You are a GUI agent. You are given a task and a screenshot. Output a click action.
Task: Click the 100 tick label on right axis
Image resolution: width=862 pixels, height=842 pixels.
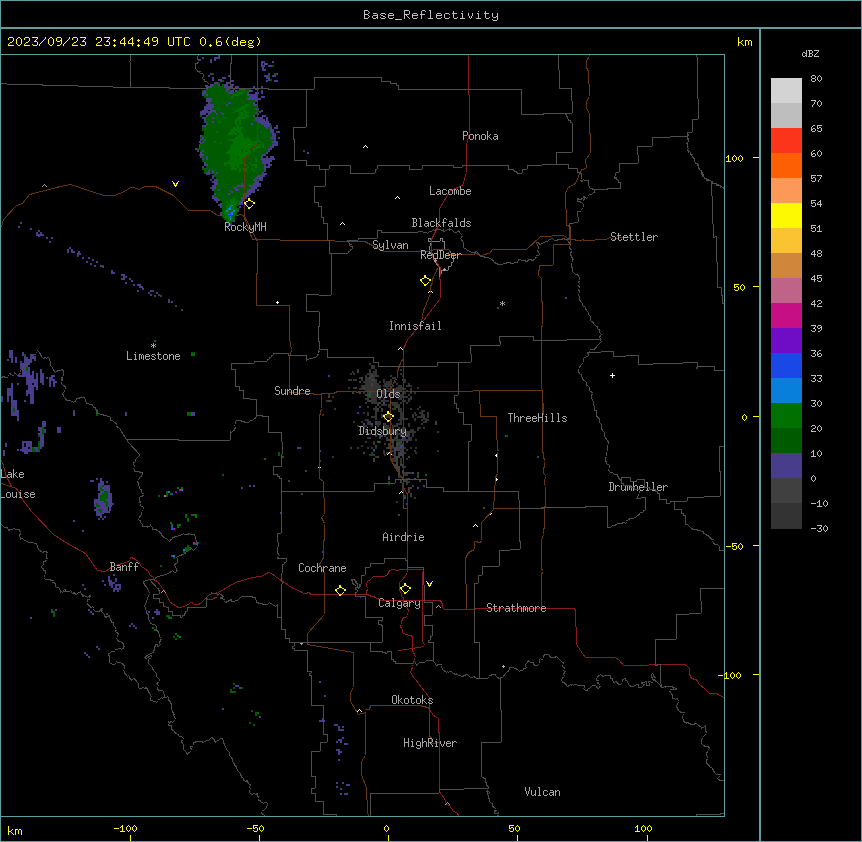(x=734, y=158)
